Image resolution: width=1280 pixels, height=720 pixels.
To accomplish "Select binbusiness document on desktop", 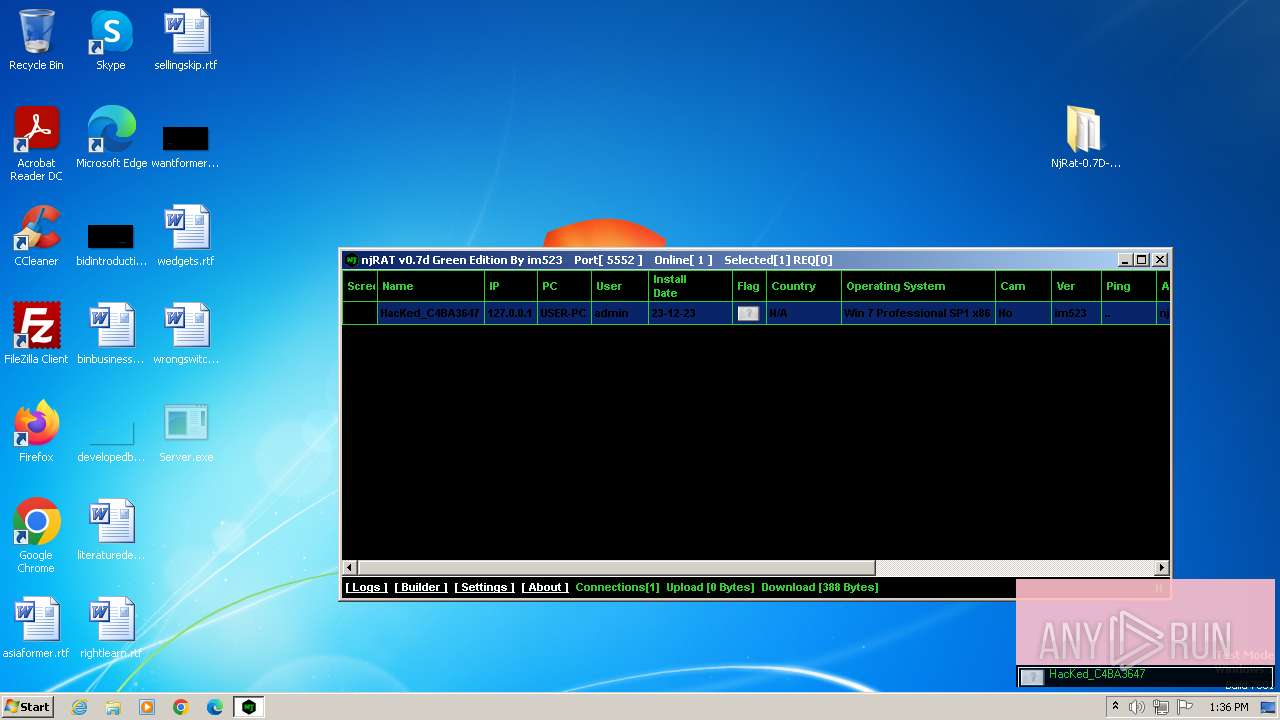I will 111,334.
